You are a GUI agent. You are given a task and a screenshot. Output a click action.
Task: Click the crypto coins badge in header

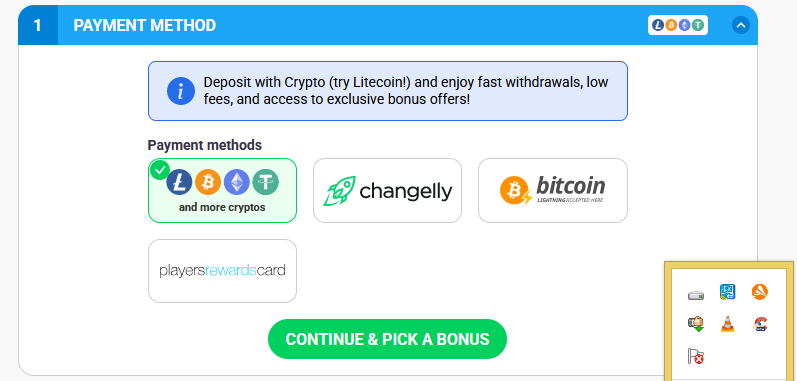(678, 25)
